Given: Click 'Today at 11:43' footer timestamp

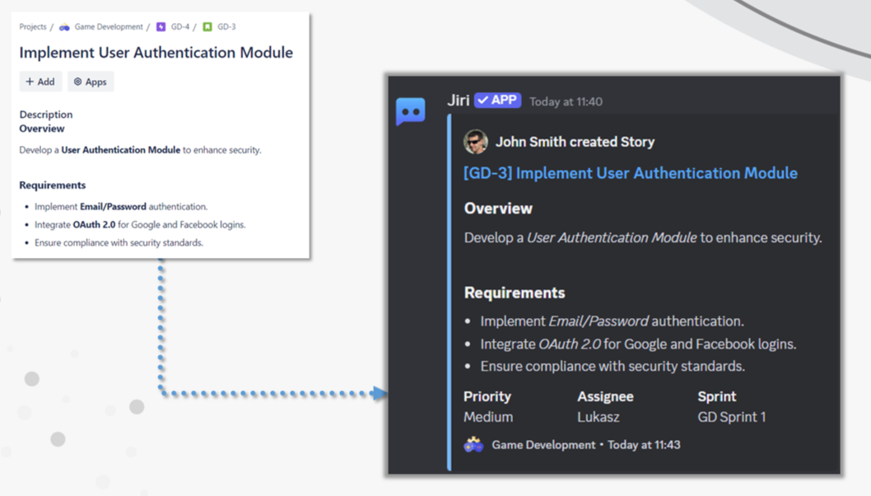Looking at the screenshot, I should (x=644, y=445).
